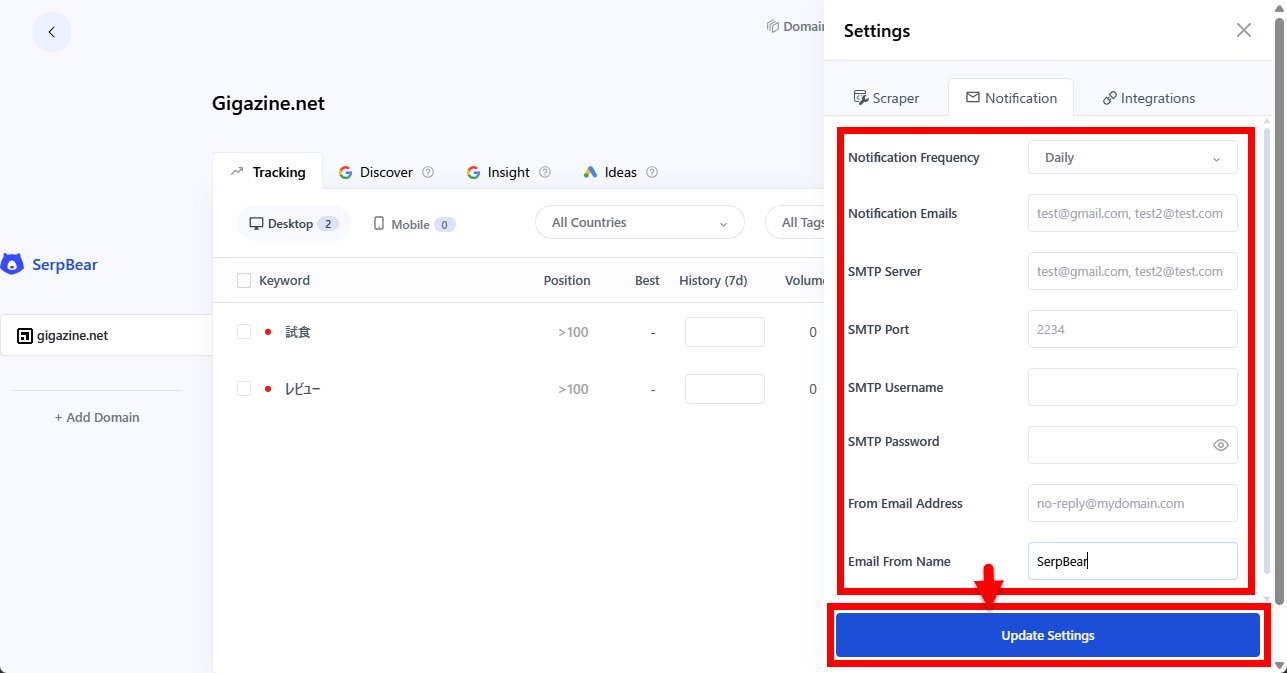Click the help icon next to Ideas
1287x673 pixels.
652,172
